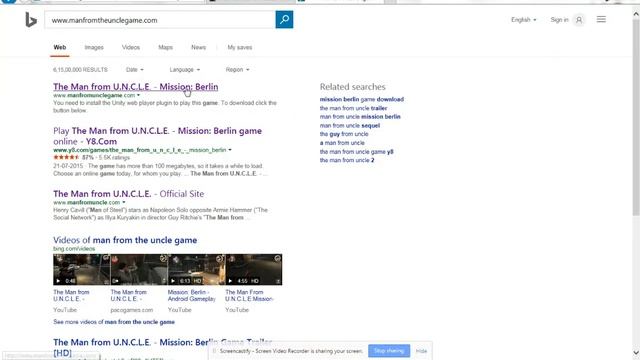Click related search the man from uncle 2
Image resolution: width=640 pixels, height=360 pixels.
[x=347, y=160]
